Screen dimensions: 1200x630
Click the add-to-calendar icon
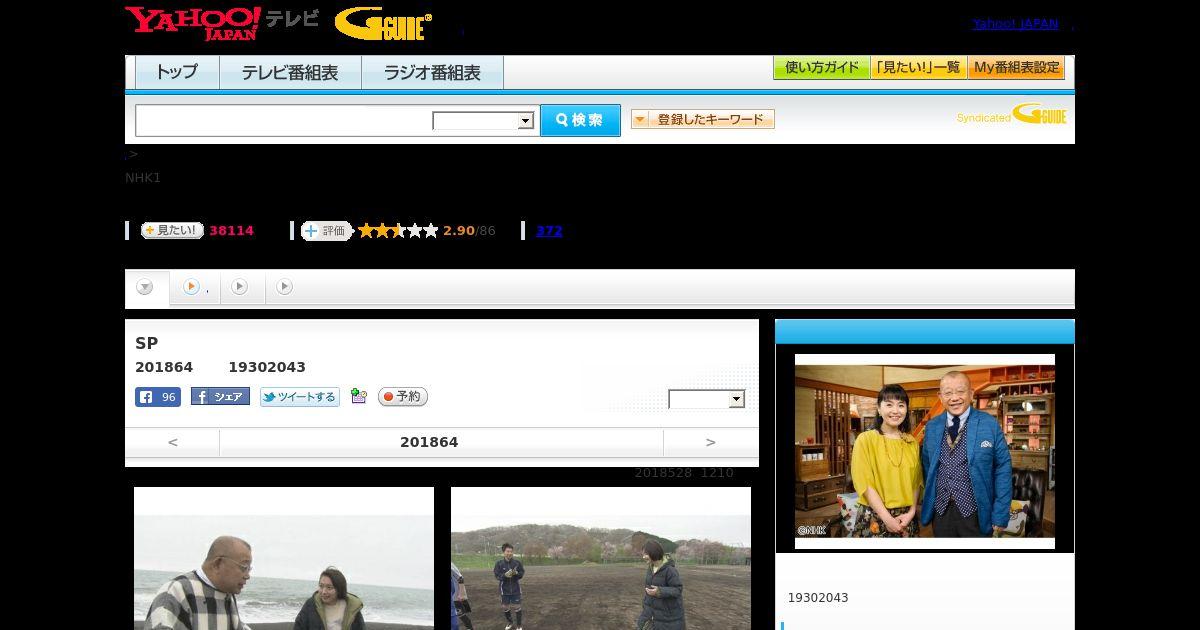coord(359,397)
